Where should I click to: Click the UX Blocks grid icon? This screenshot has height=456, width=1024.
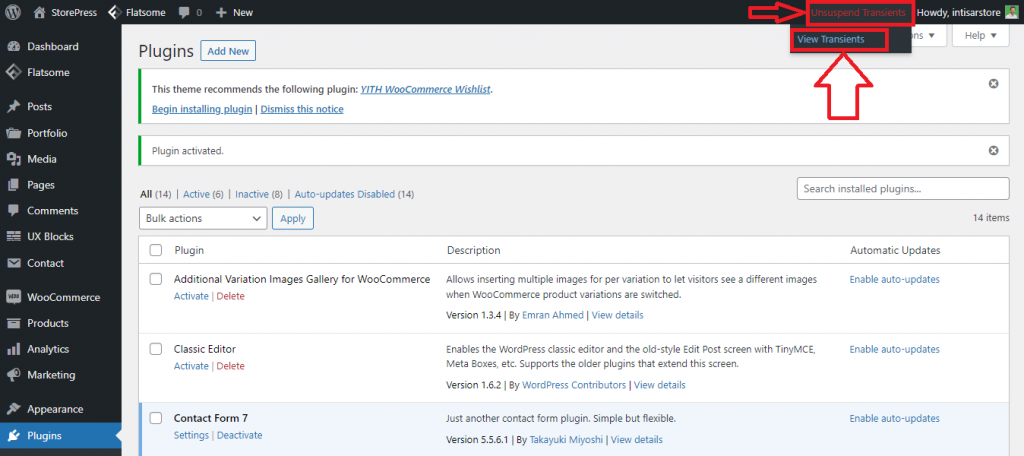pyautogui.click(x=13, y=236)
